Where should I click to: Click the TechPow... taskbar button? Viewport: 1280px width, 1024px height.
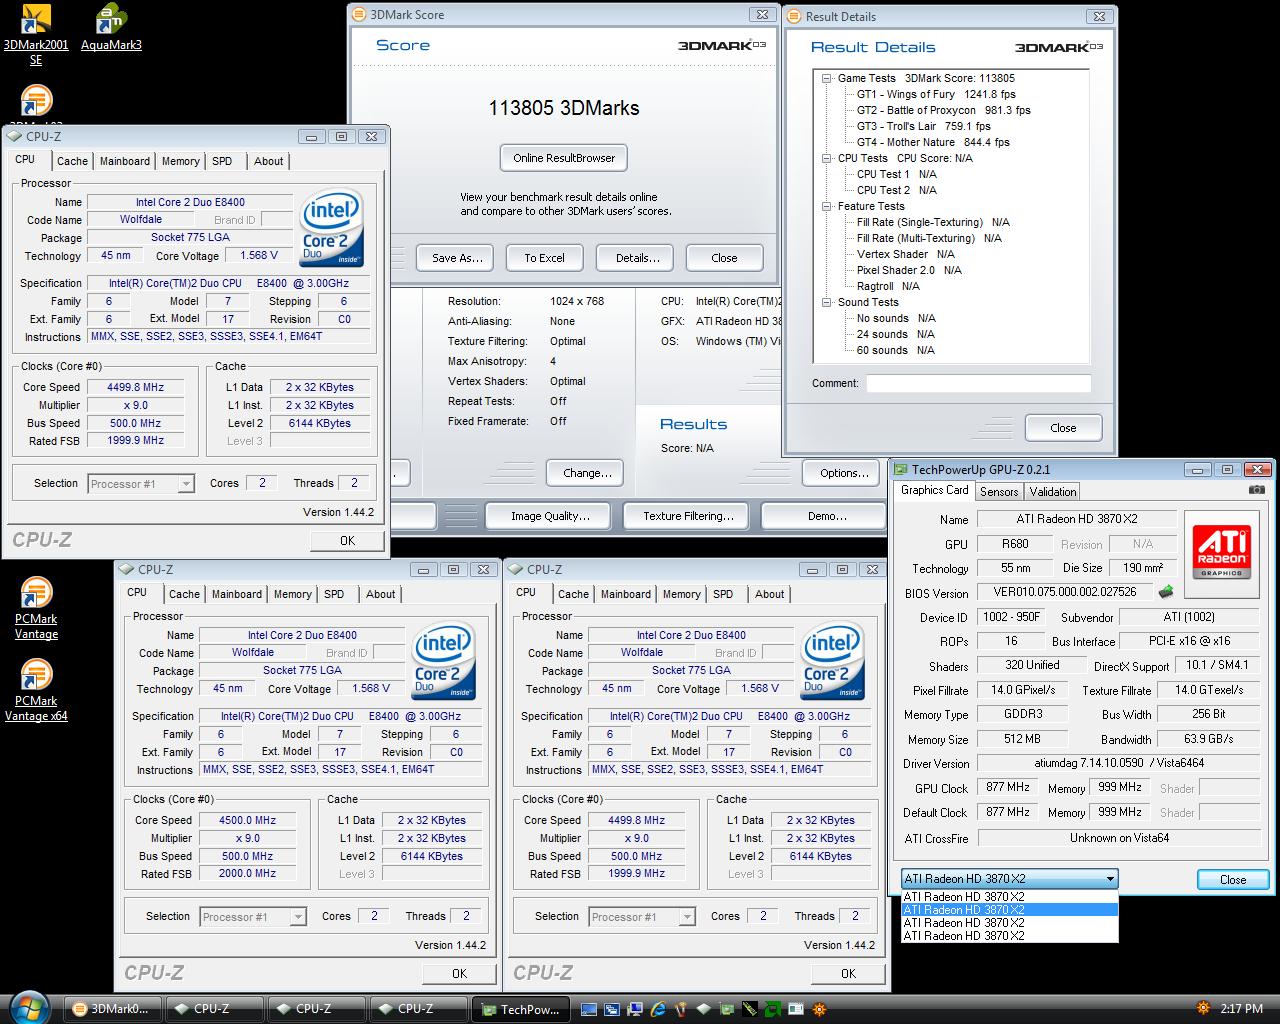(520, 1009)
